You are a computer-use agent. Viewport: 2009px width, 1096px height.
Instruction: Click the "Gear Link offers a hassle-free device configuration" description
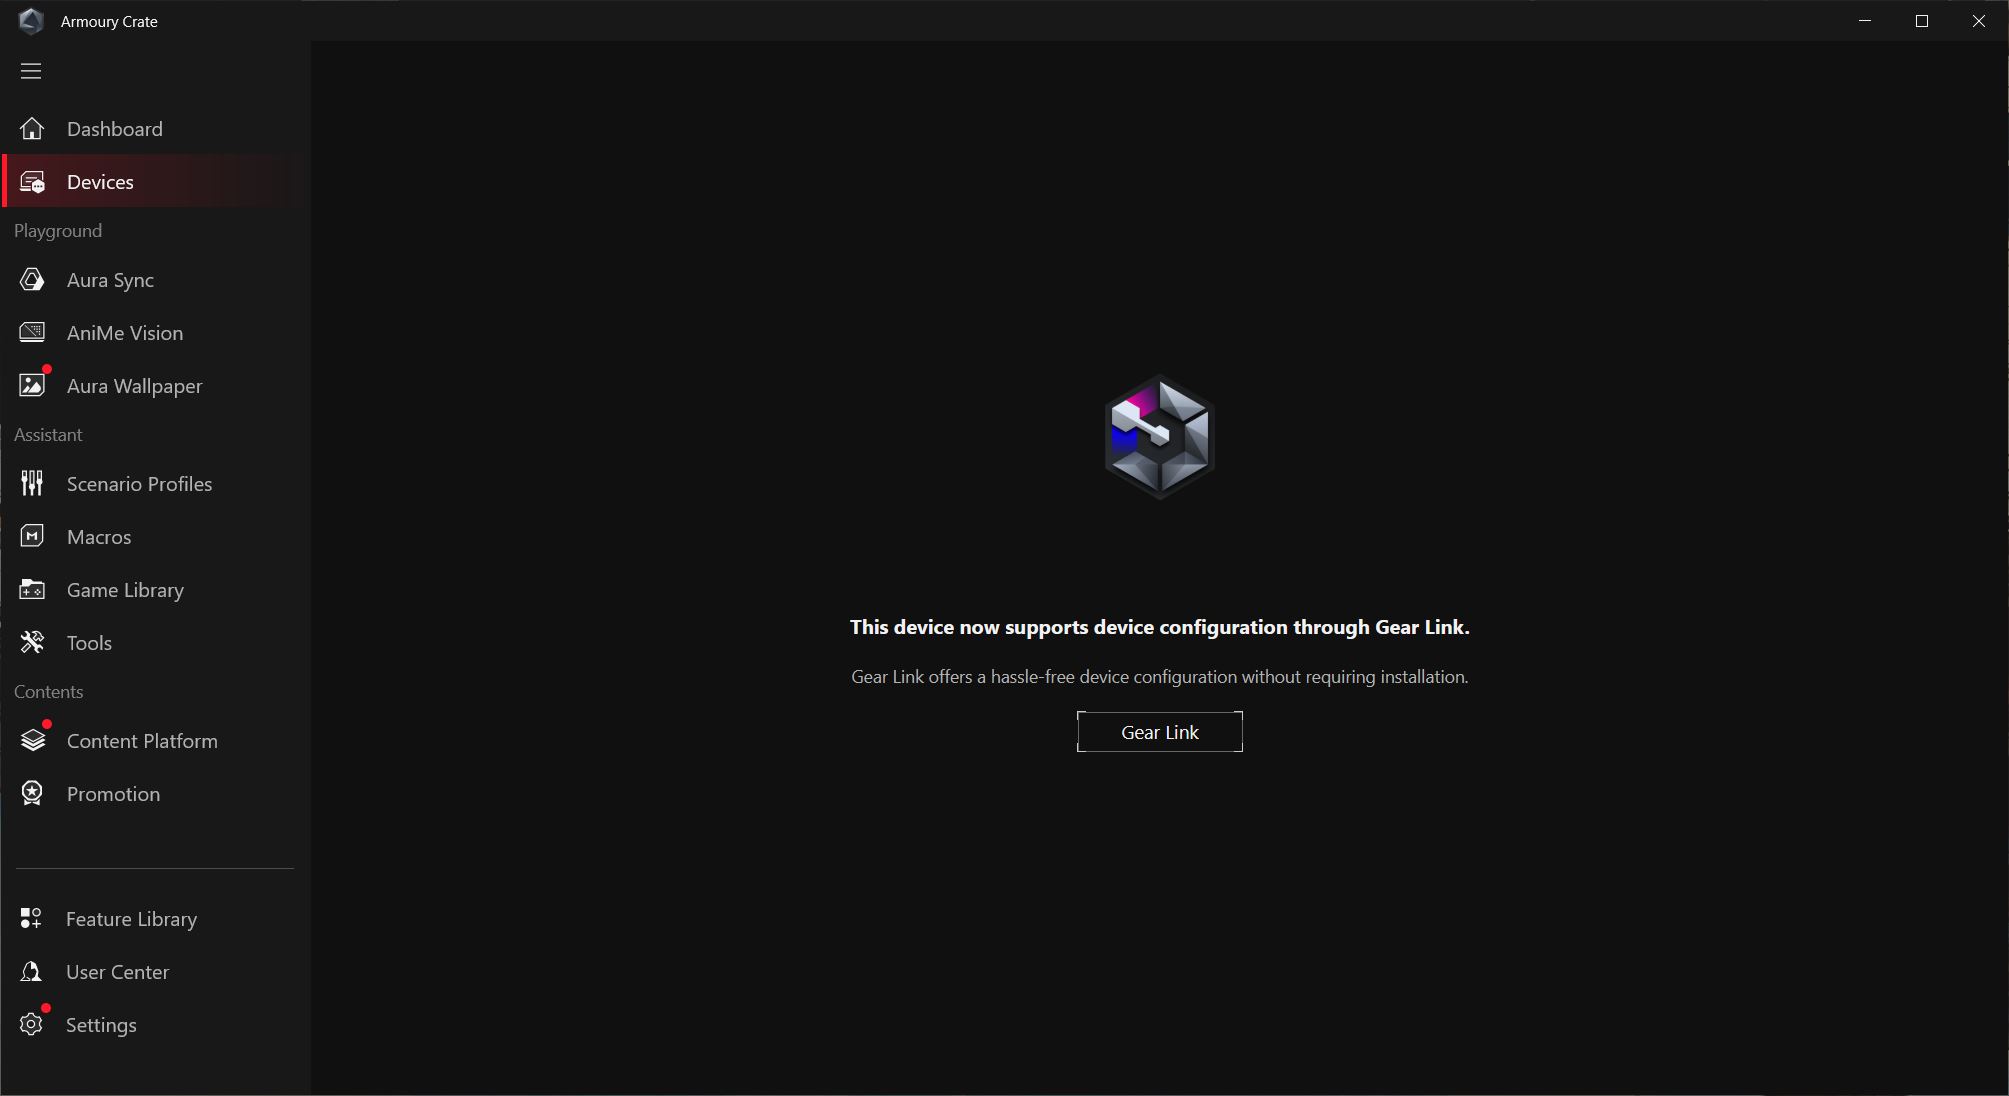(x=1160, y=677)
